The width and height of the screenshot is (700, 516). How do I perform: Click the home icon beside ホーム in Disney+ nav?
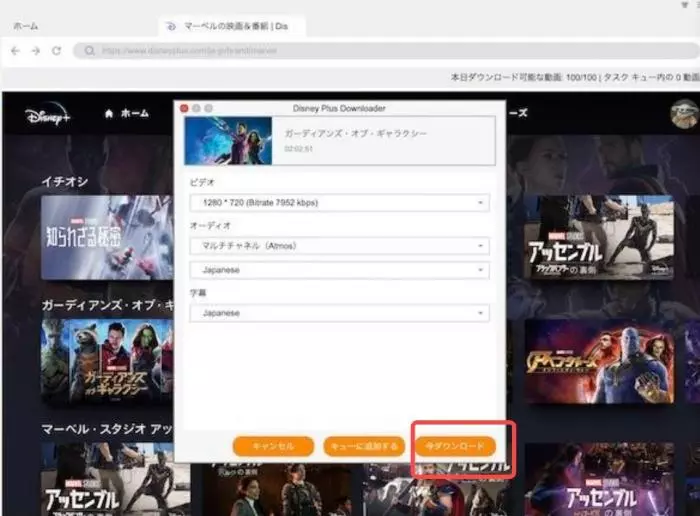click(109, 114)
